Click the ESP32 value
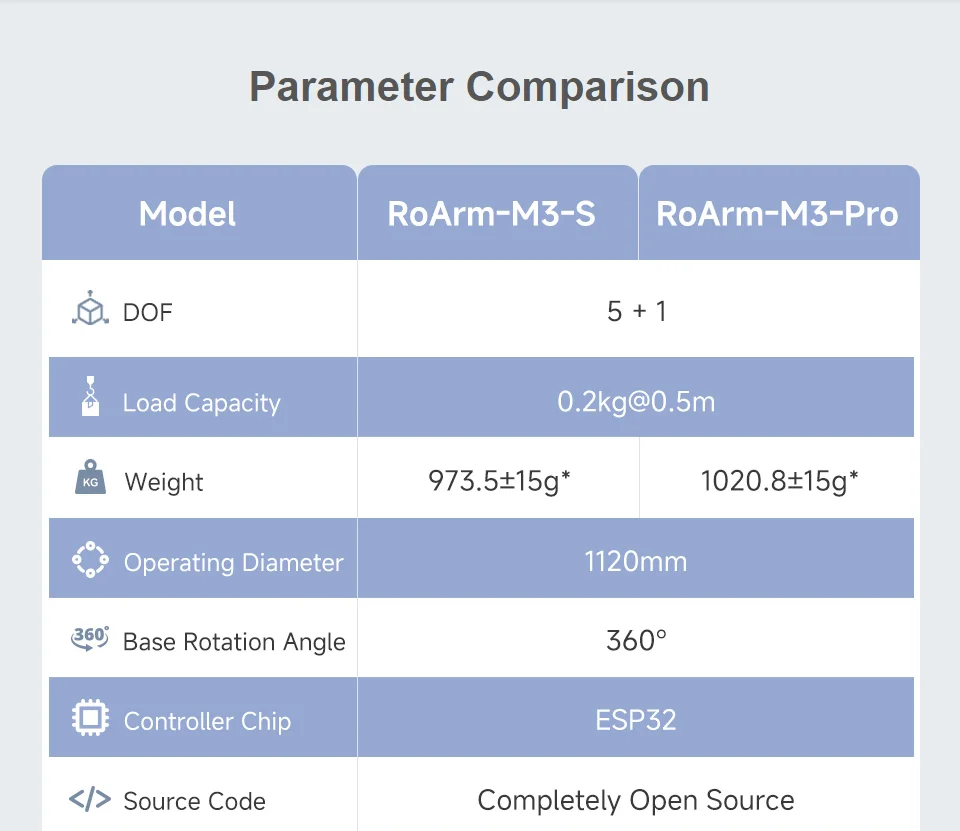 point(636,720)
